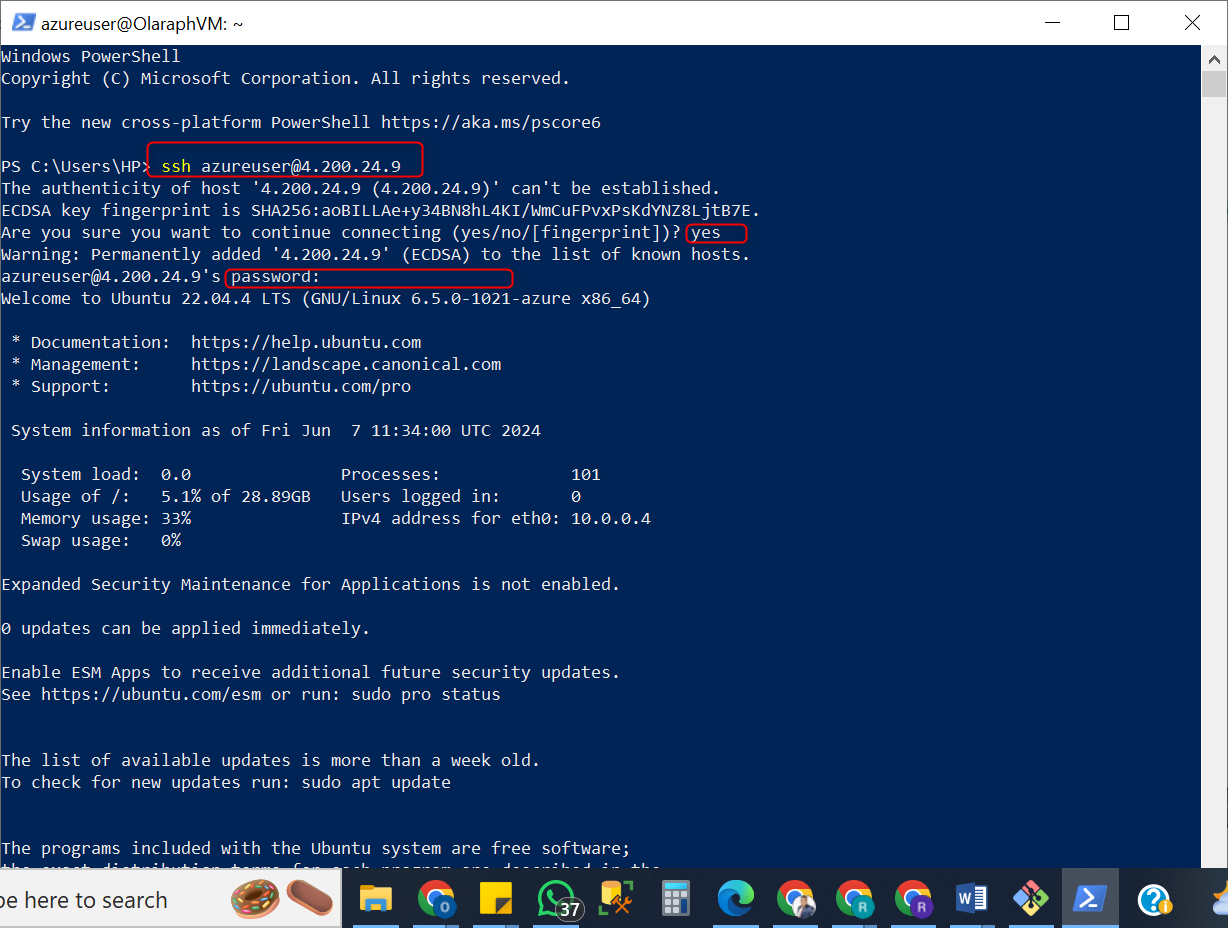Click the typed 'yes' response
The height and width of the screenshot is (928, 1228).
click(706, 232)
